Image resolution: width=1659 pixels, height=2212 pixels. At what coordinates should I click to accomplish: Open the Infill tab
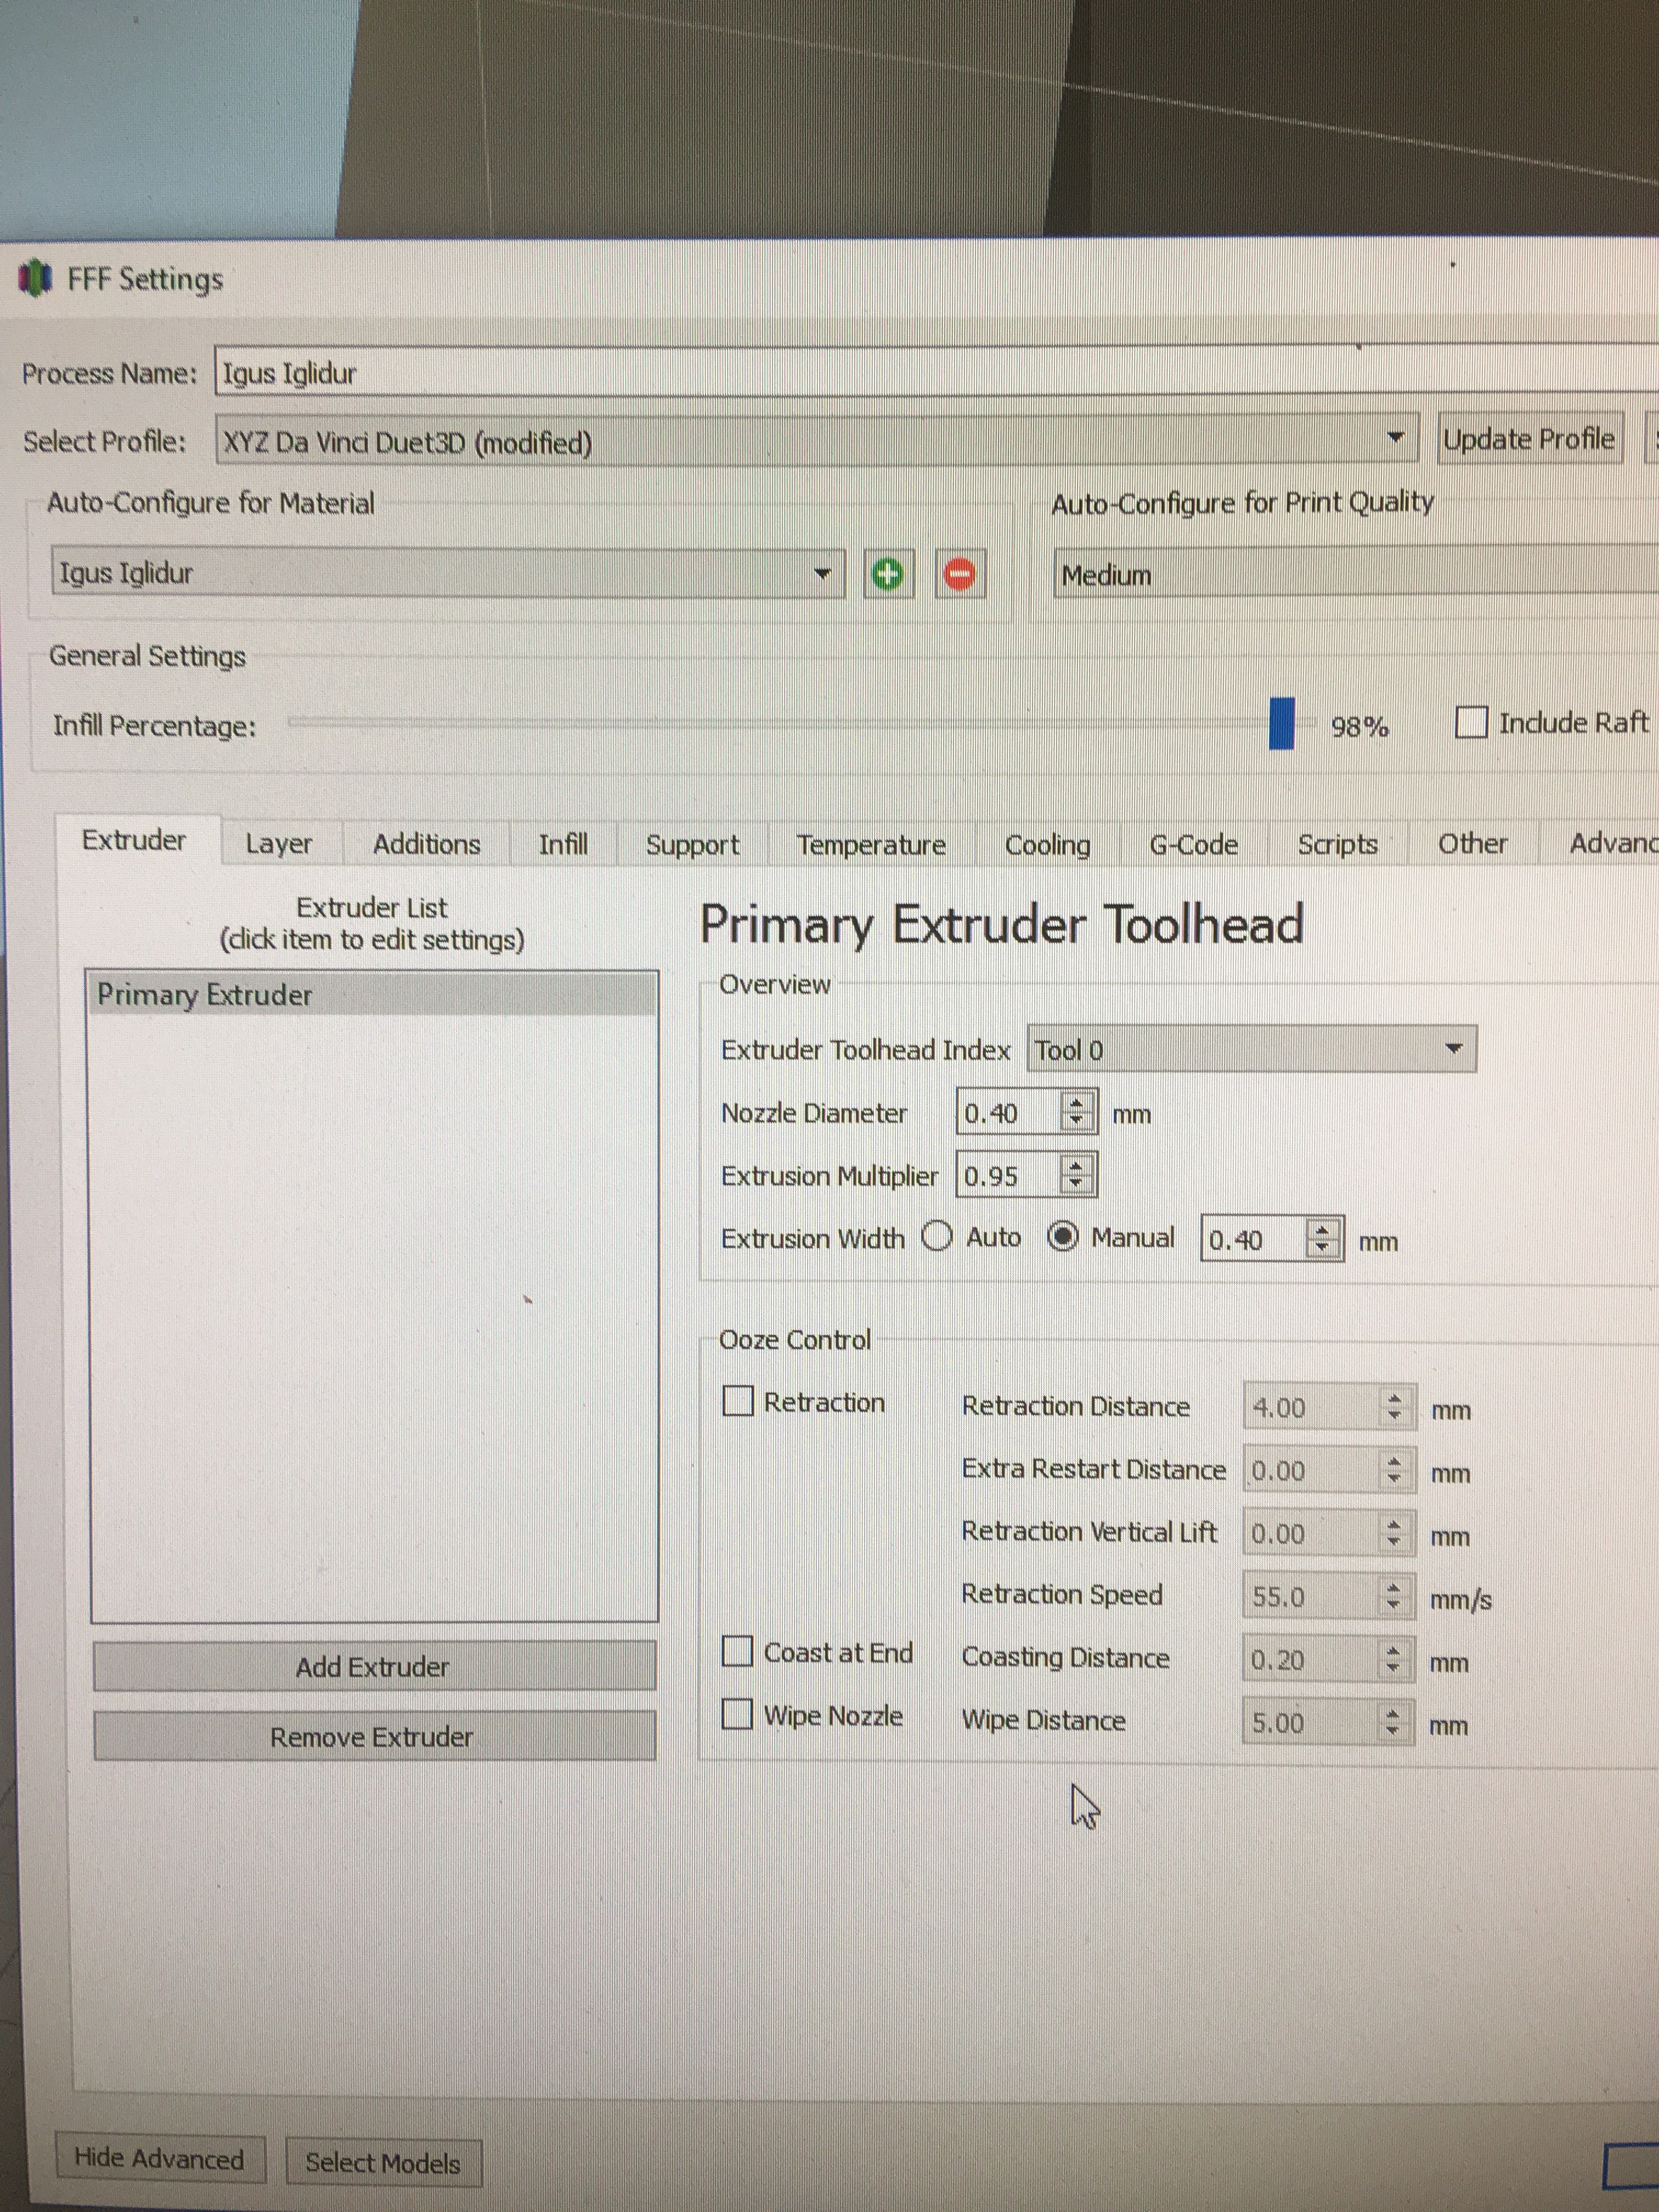click(x=563, y=844)
